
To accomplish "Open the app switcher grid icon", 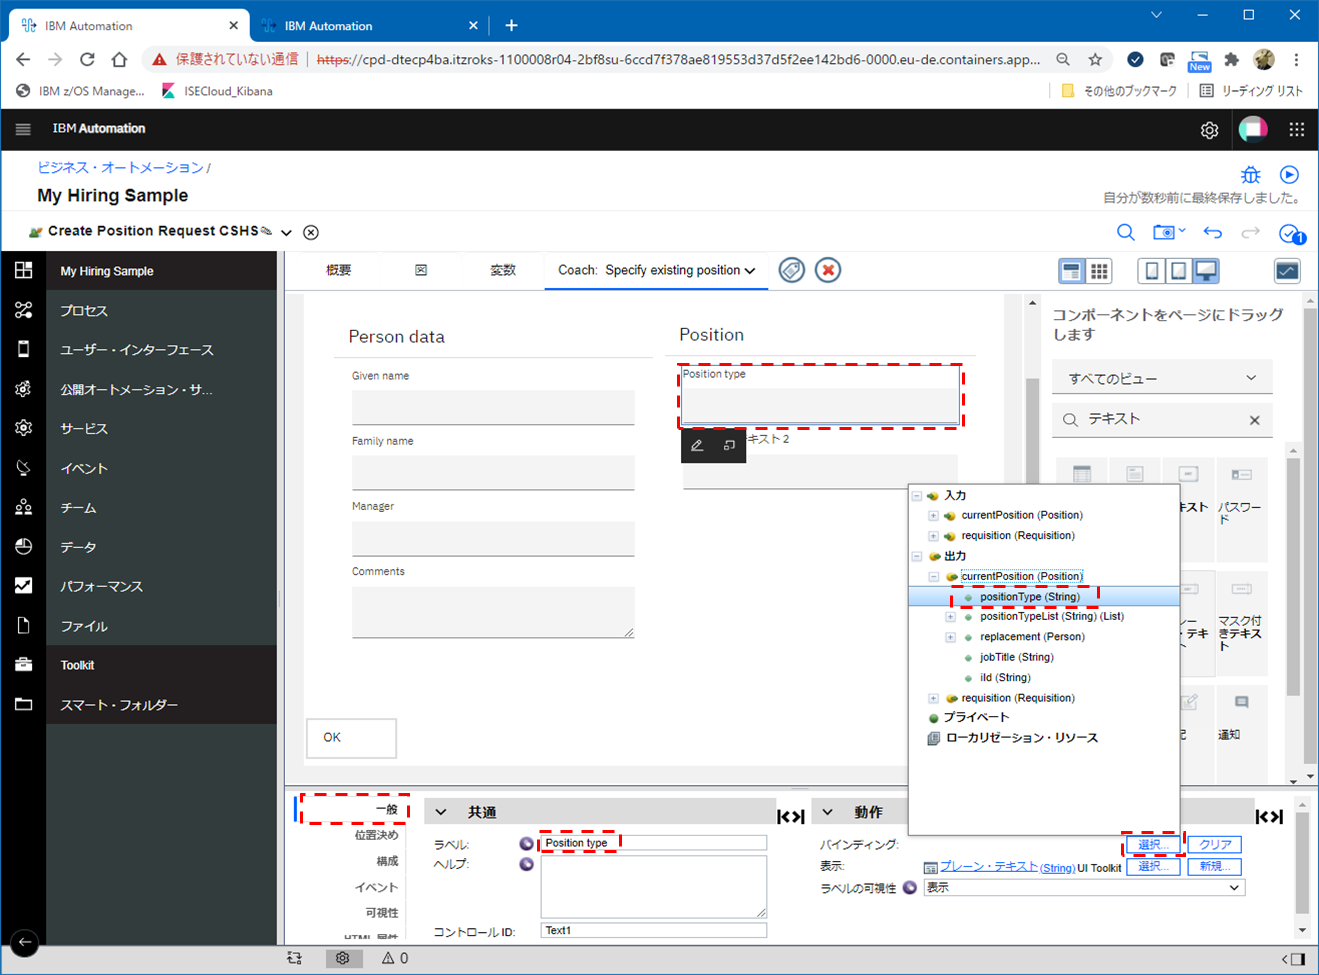I will [1297, 129].
